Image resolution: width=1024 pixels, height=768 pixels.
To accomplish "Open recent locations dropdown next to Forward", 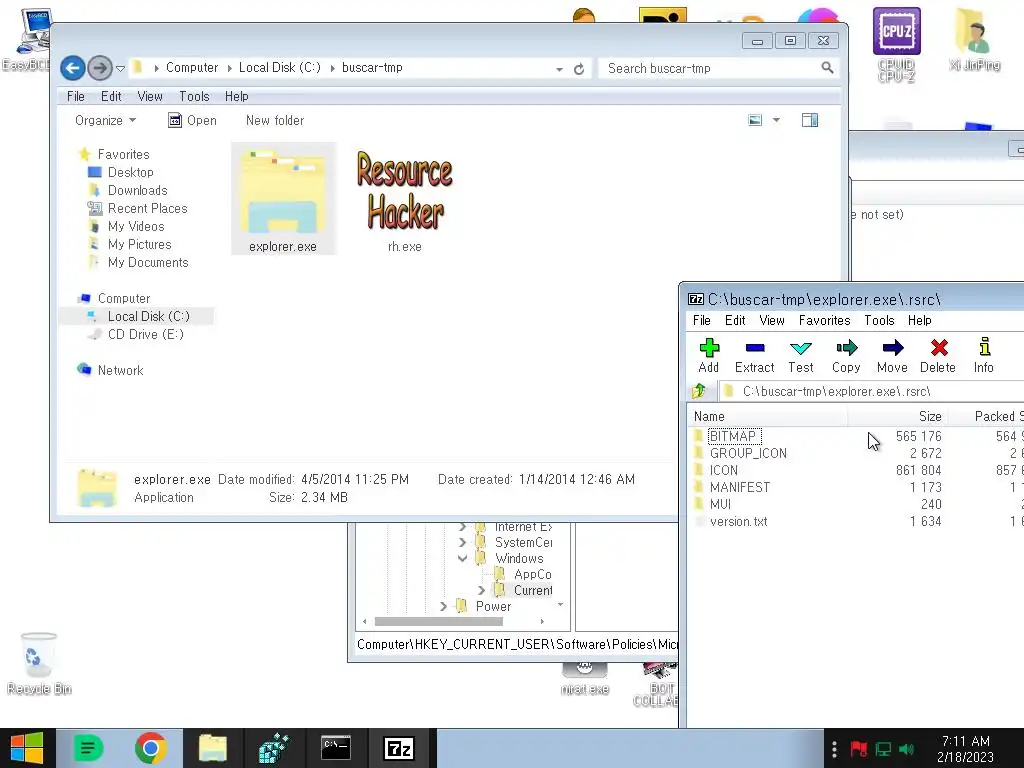I will click(x=120, y=68).
